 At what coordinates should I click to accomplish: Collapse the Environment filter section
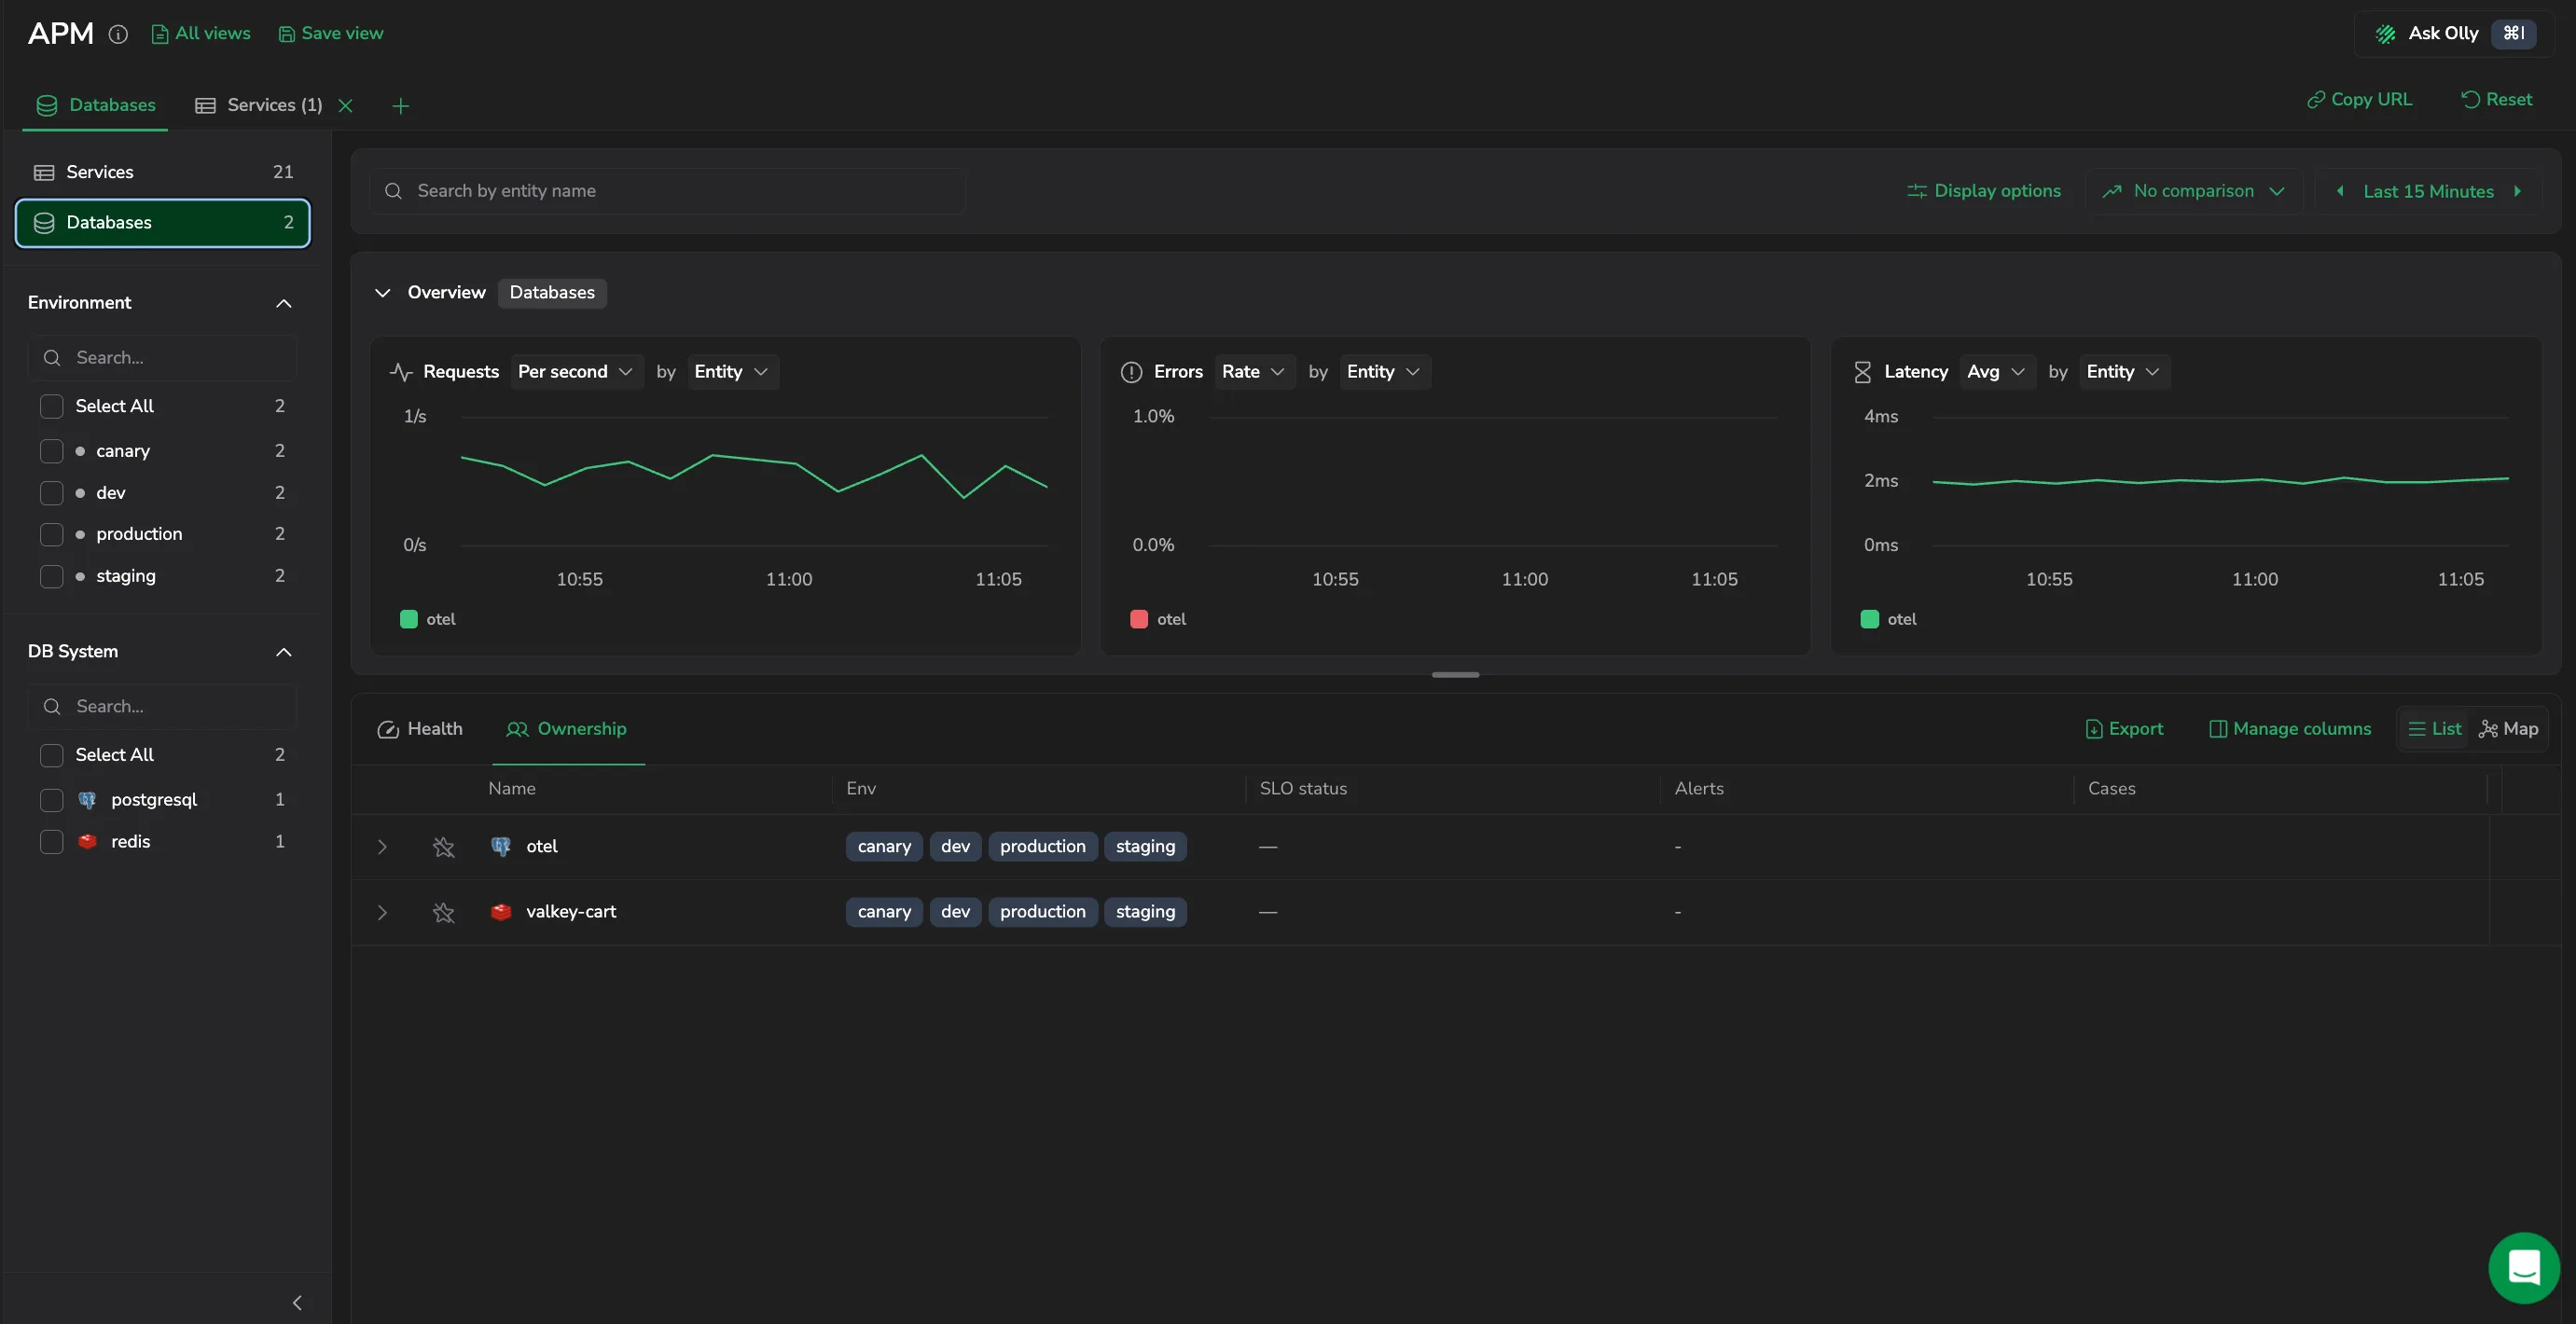284,303
